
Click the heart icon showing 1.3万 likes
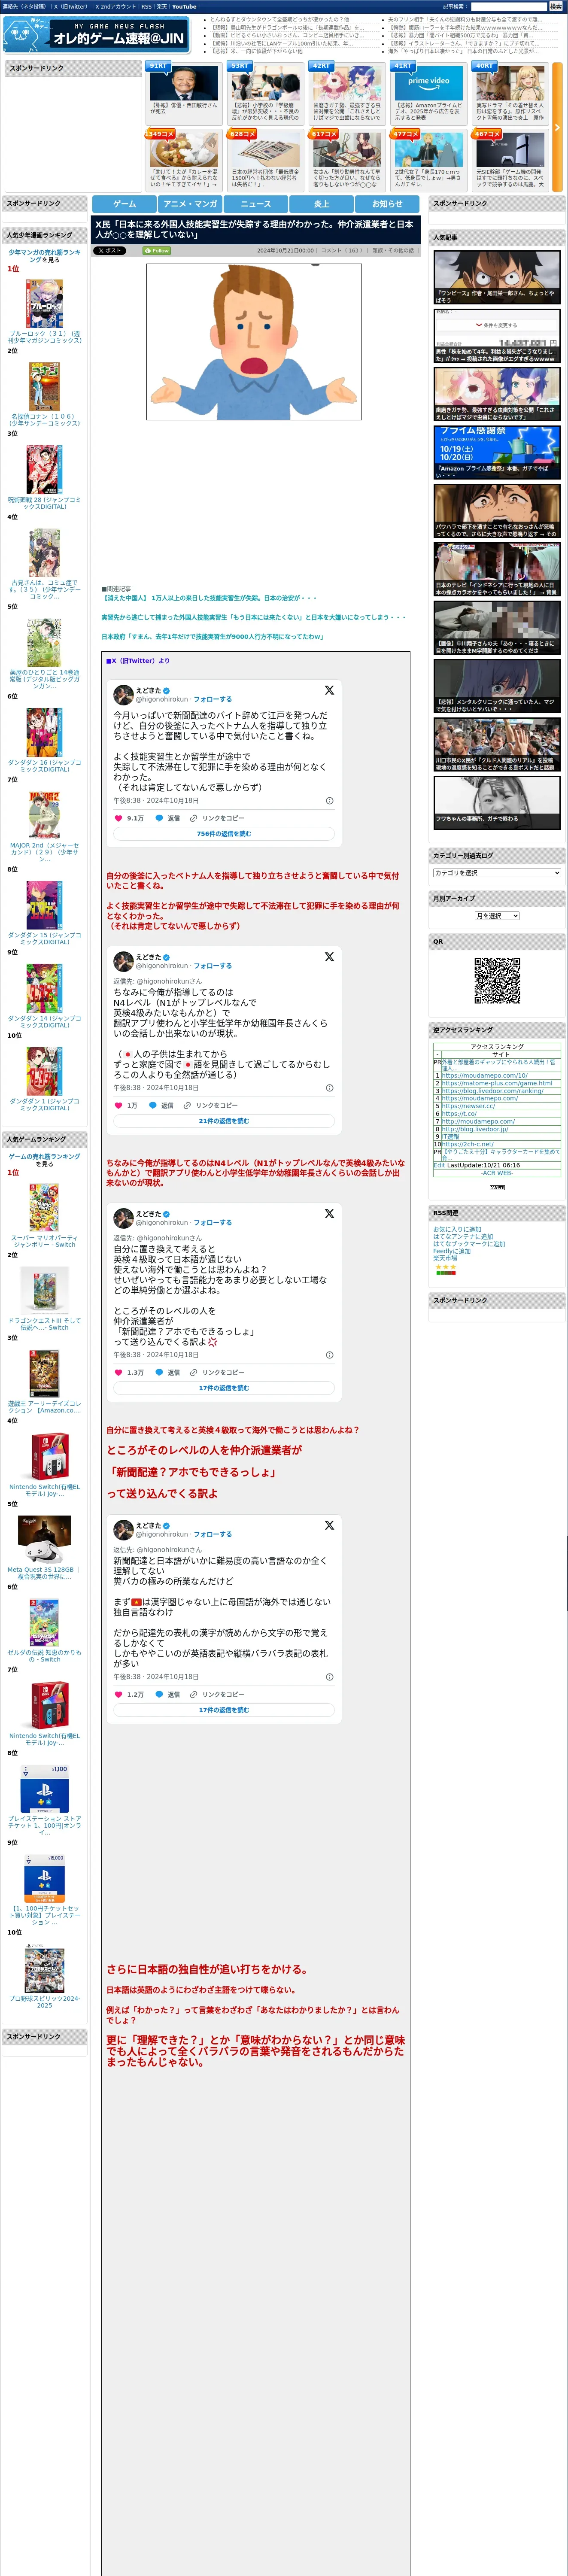pos(118,1372)
